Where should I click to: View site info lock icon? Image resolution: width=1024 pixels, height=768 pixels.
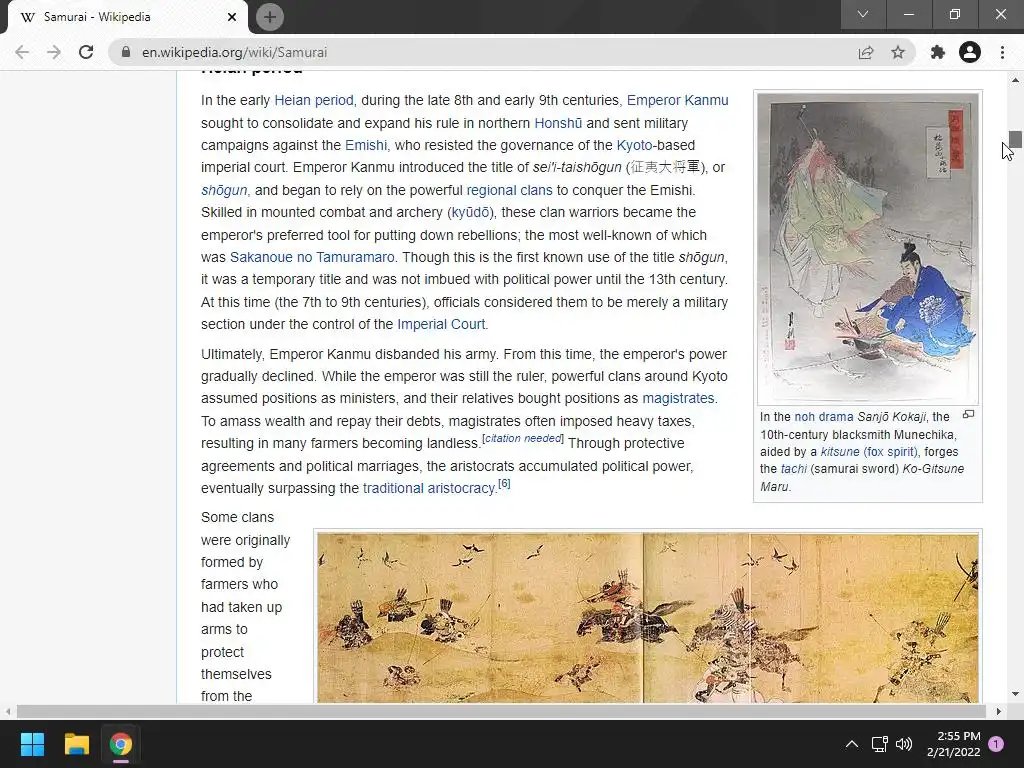coord(126,52)
